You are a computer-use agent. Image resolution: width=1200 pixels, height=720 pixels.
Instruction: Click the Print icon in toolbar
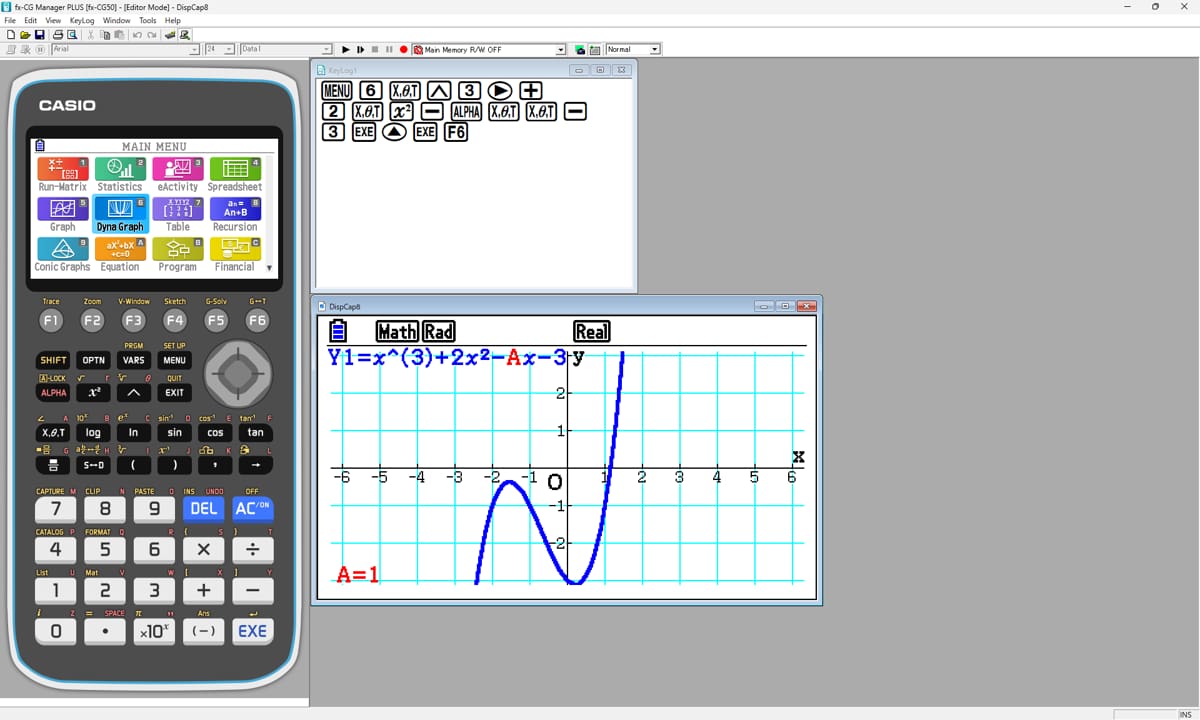pyautogui.click(x=57, y=35)
